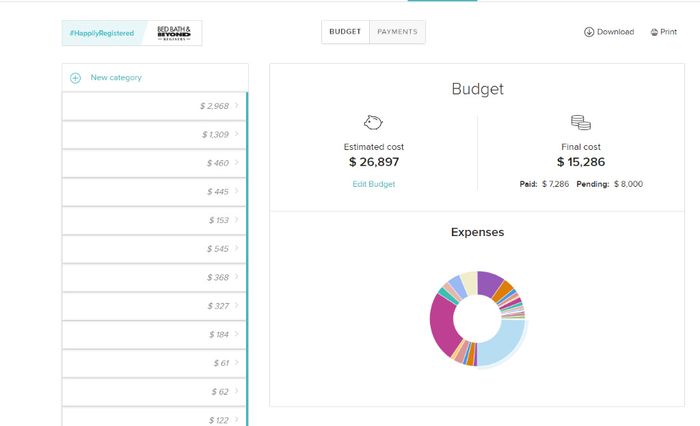Select the purple segment at chart top

tap(488, 283)
